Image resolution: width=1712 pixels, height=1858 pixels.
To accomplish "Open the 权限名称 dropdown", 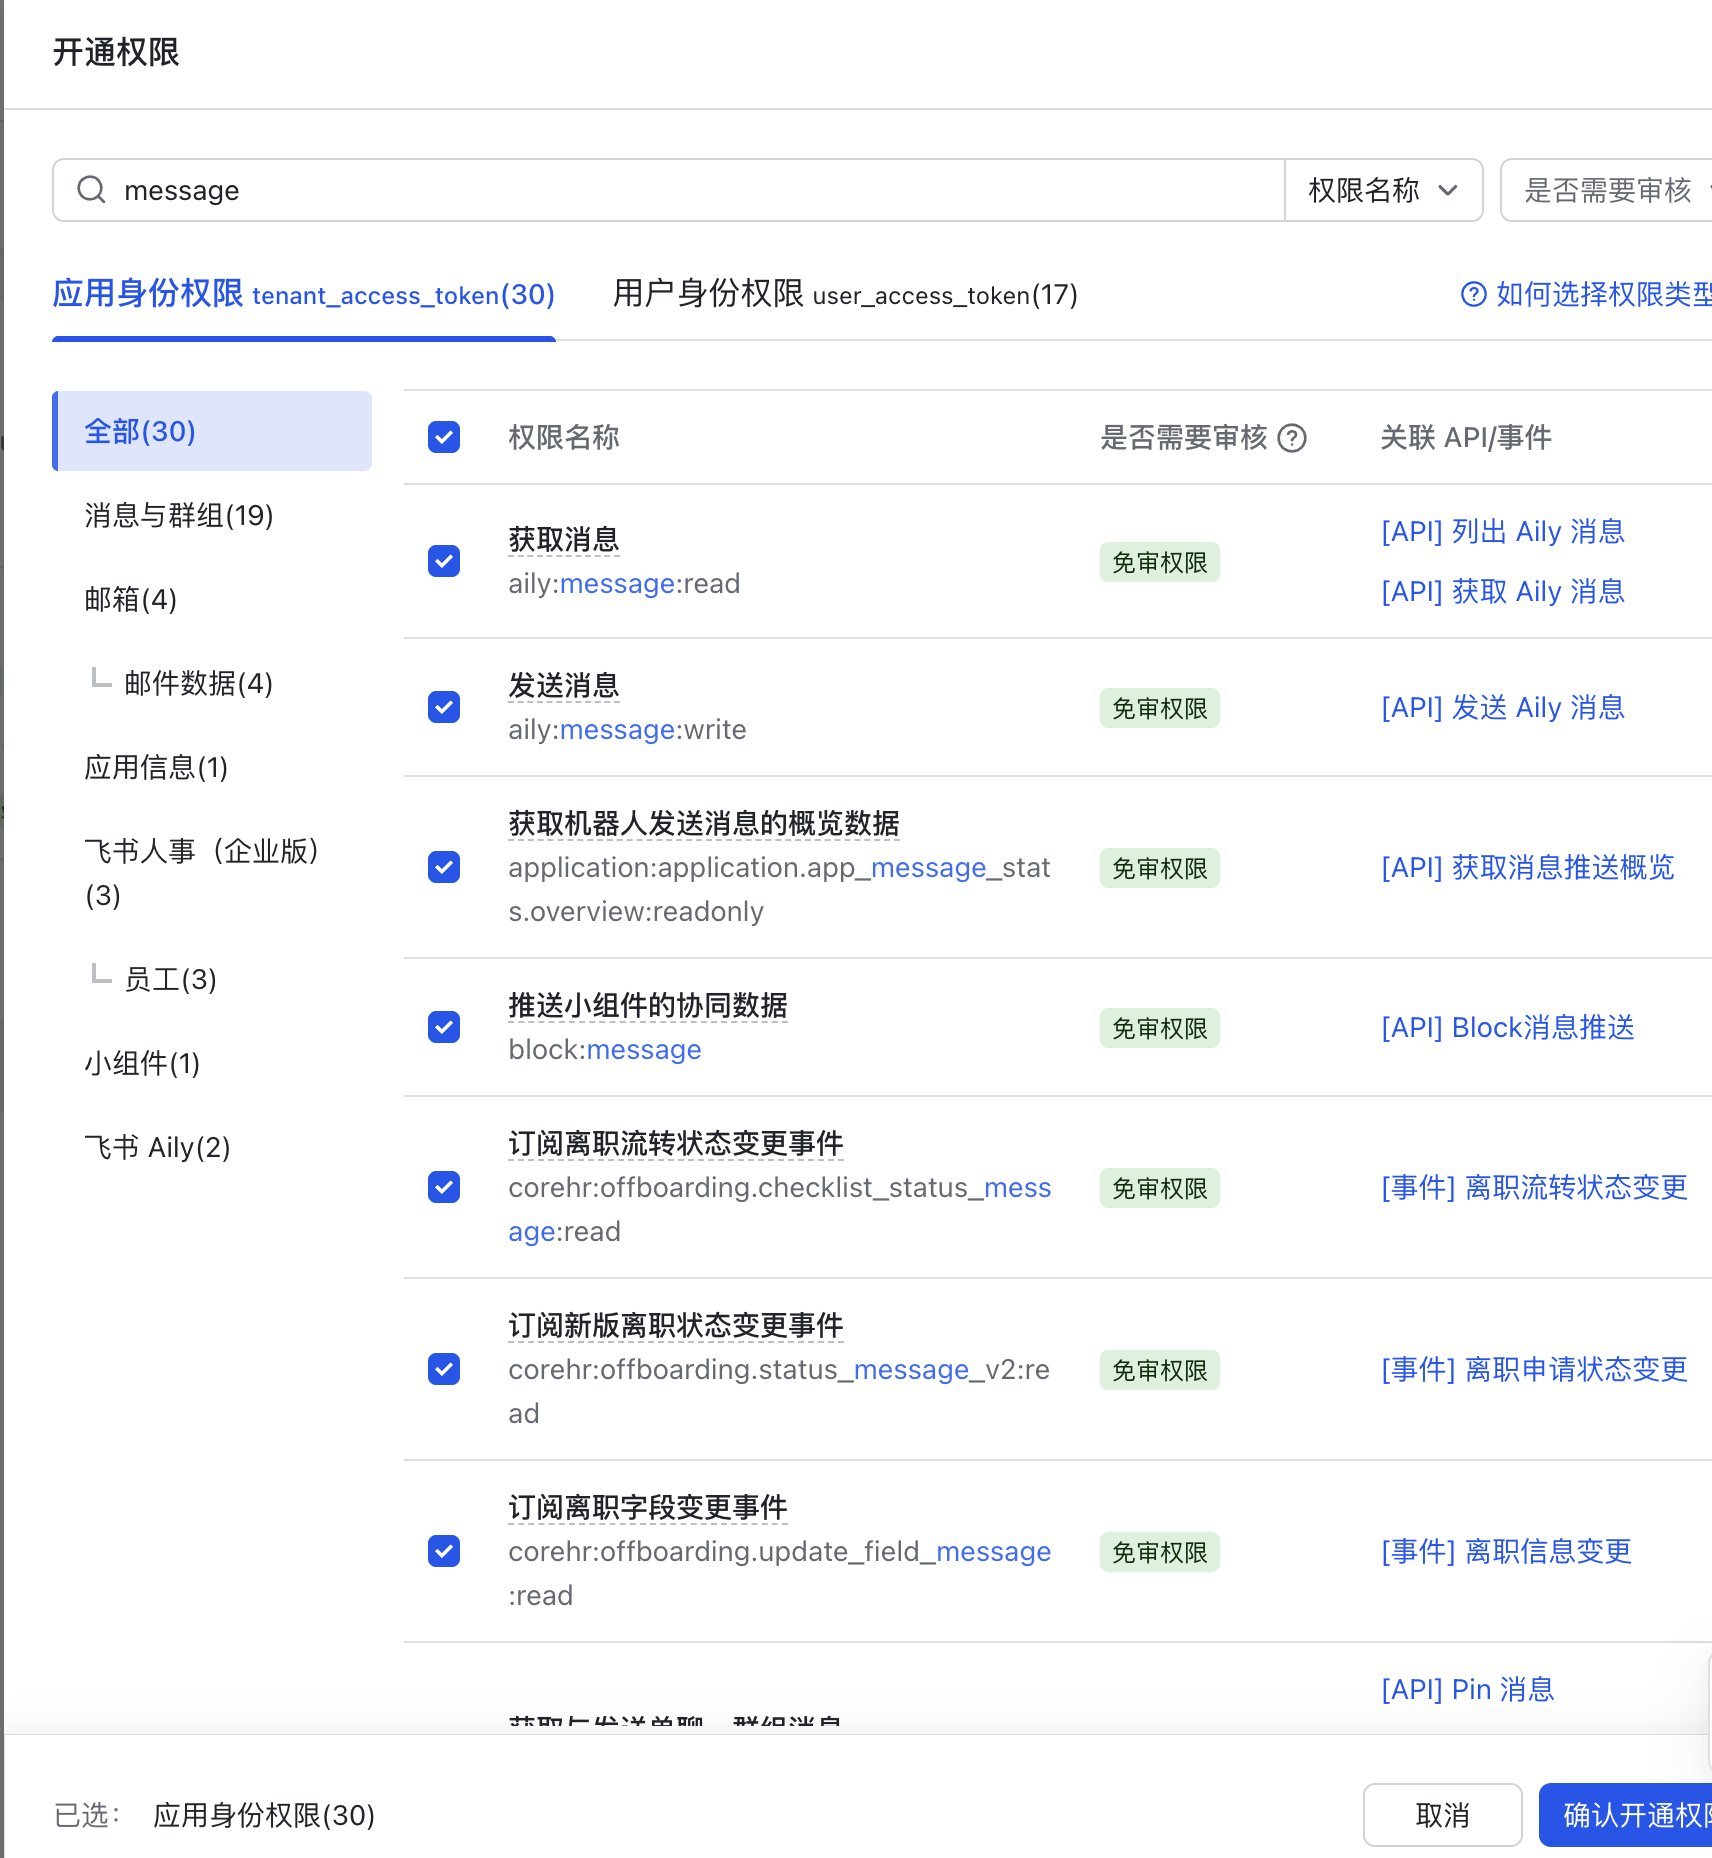I will [x=1383, y=190].
